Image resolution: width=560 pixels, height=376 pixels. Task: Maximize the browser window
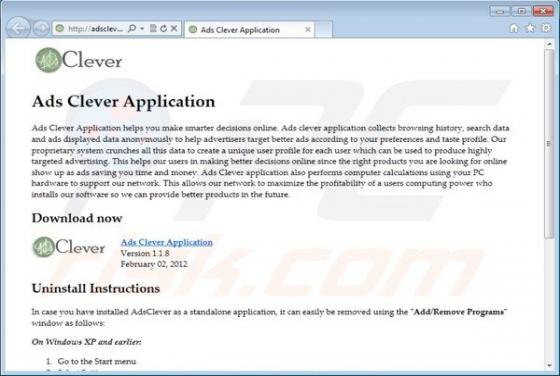[521, 11]
